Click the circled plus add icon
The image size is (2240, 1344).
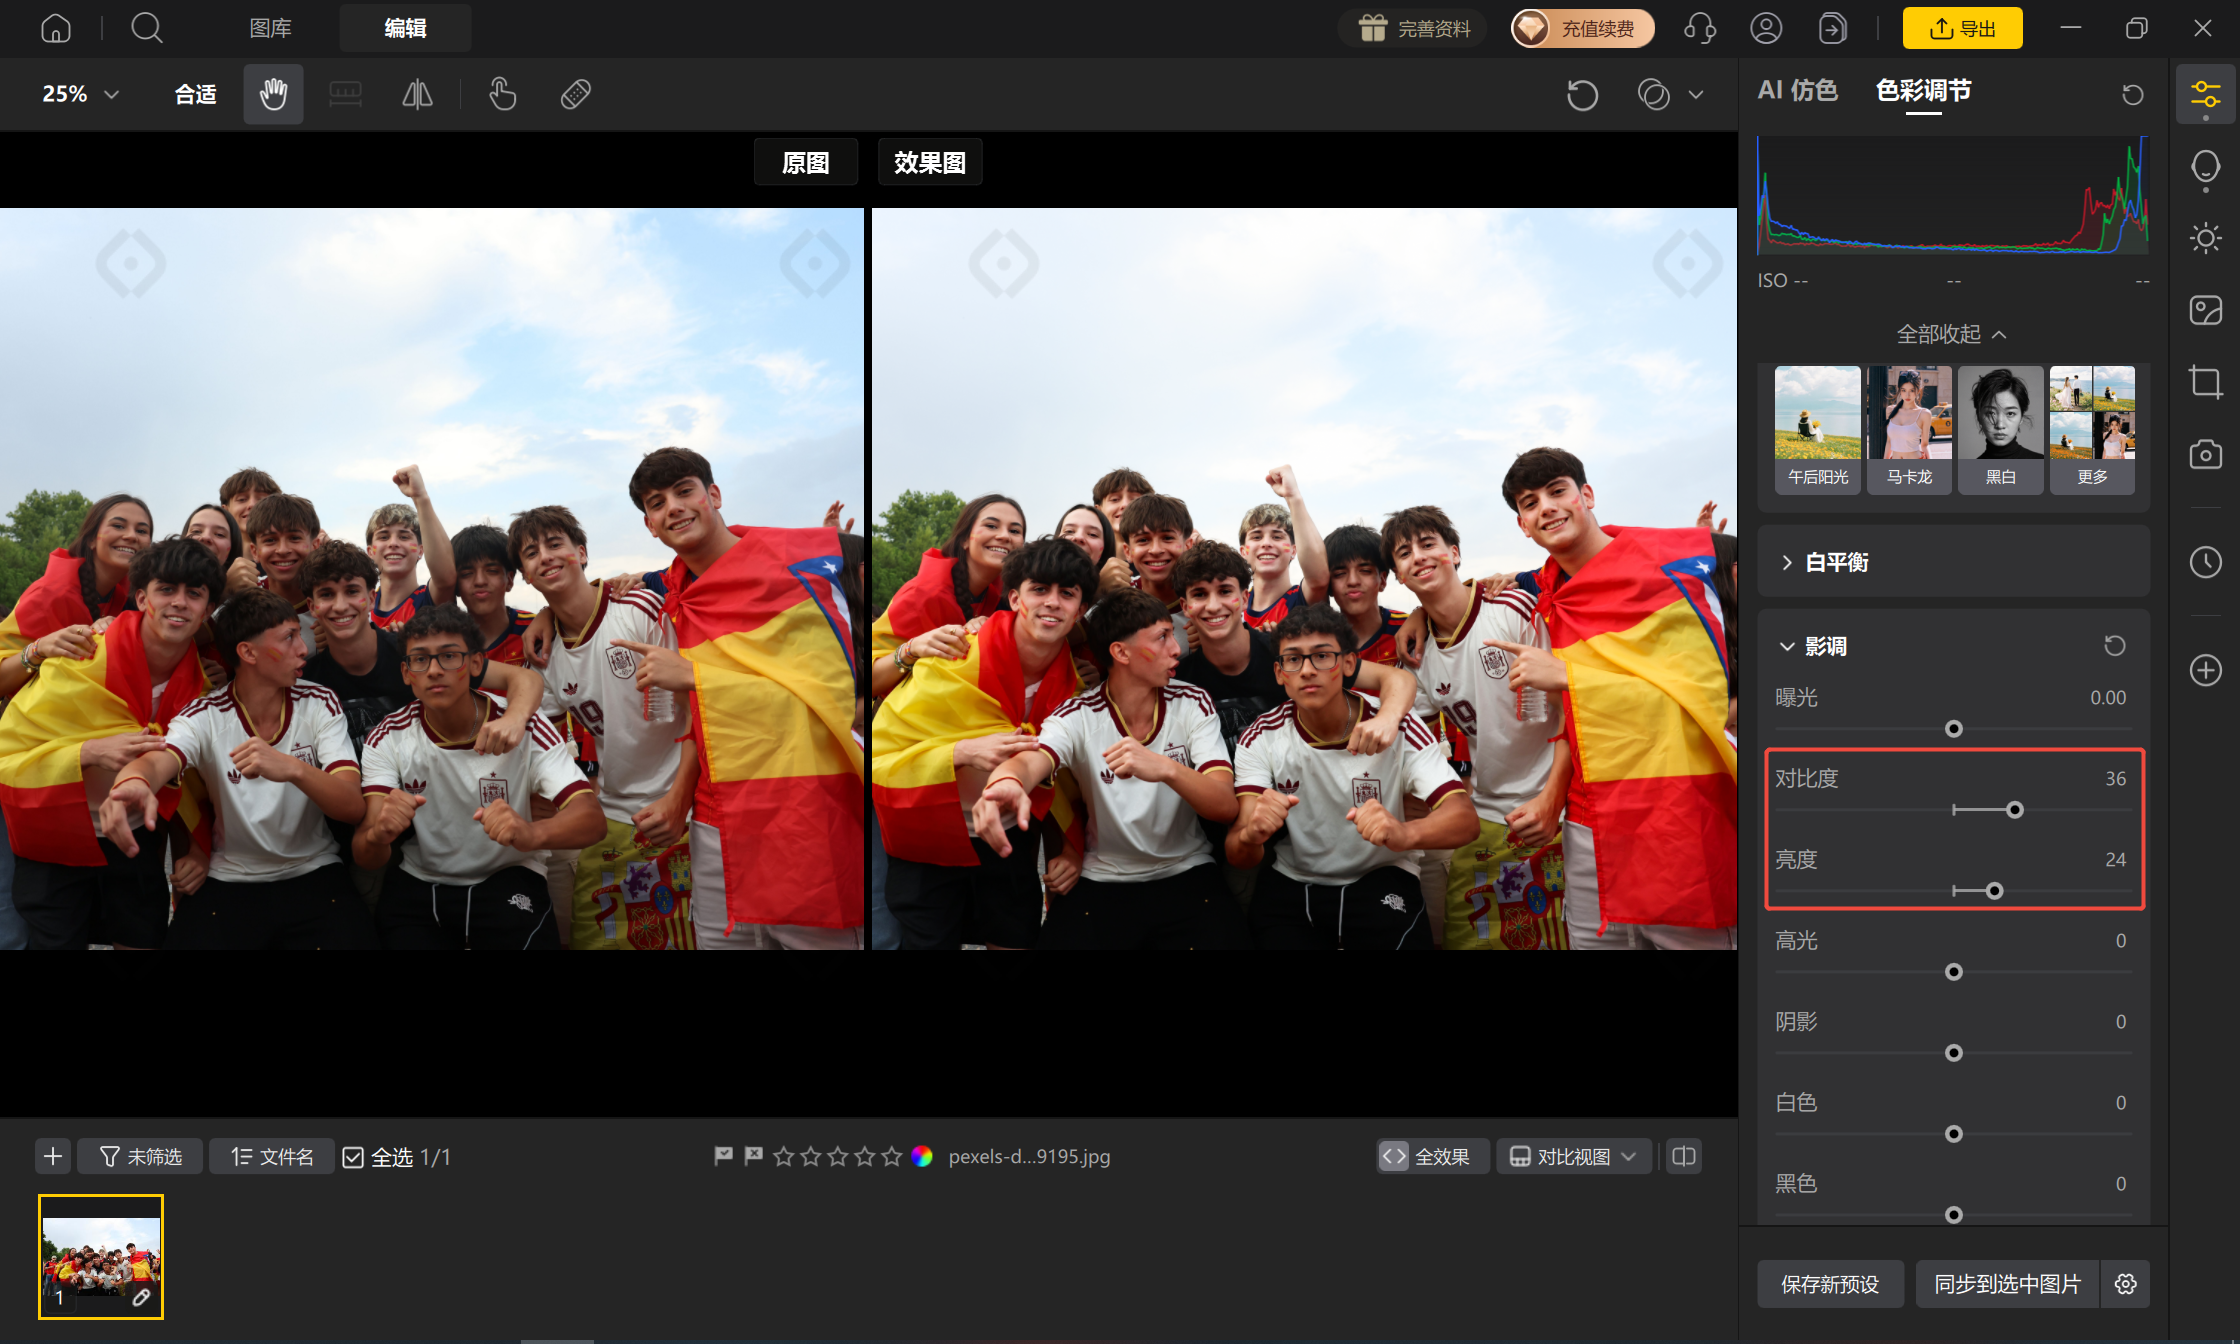point(2205,670)
